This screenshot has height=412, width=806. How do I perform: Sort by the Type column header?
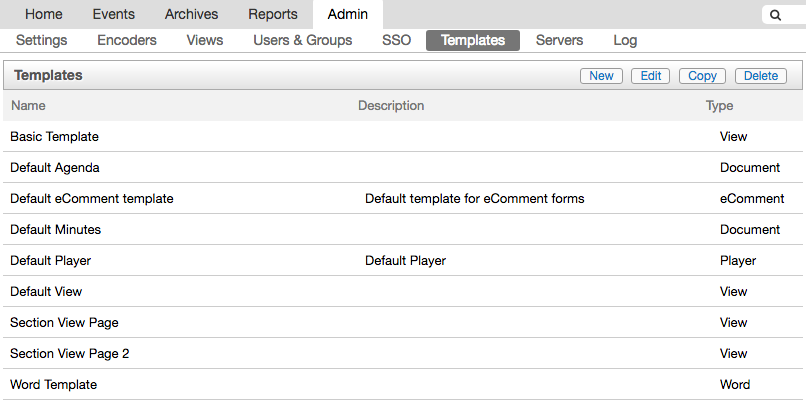(719, 105)
